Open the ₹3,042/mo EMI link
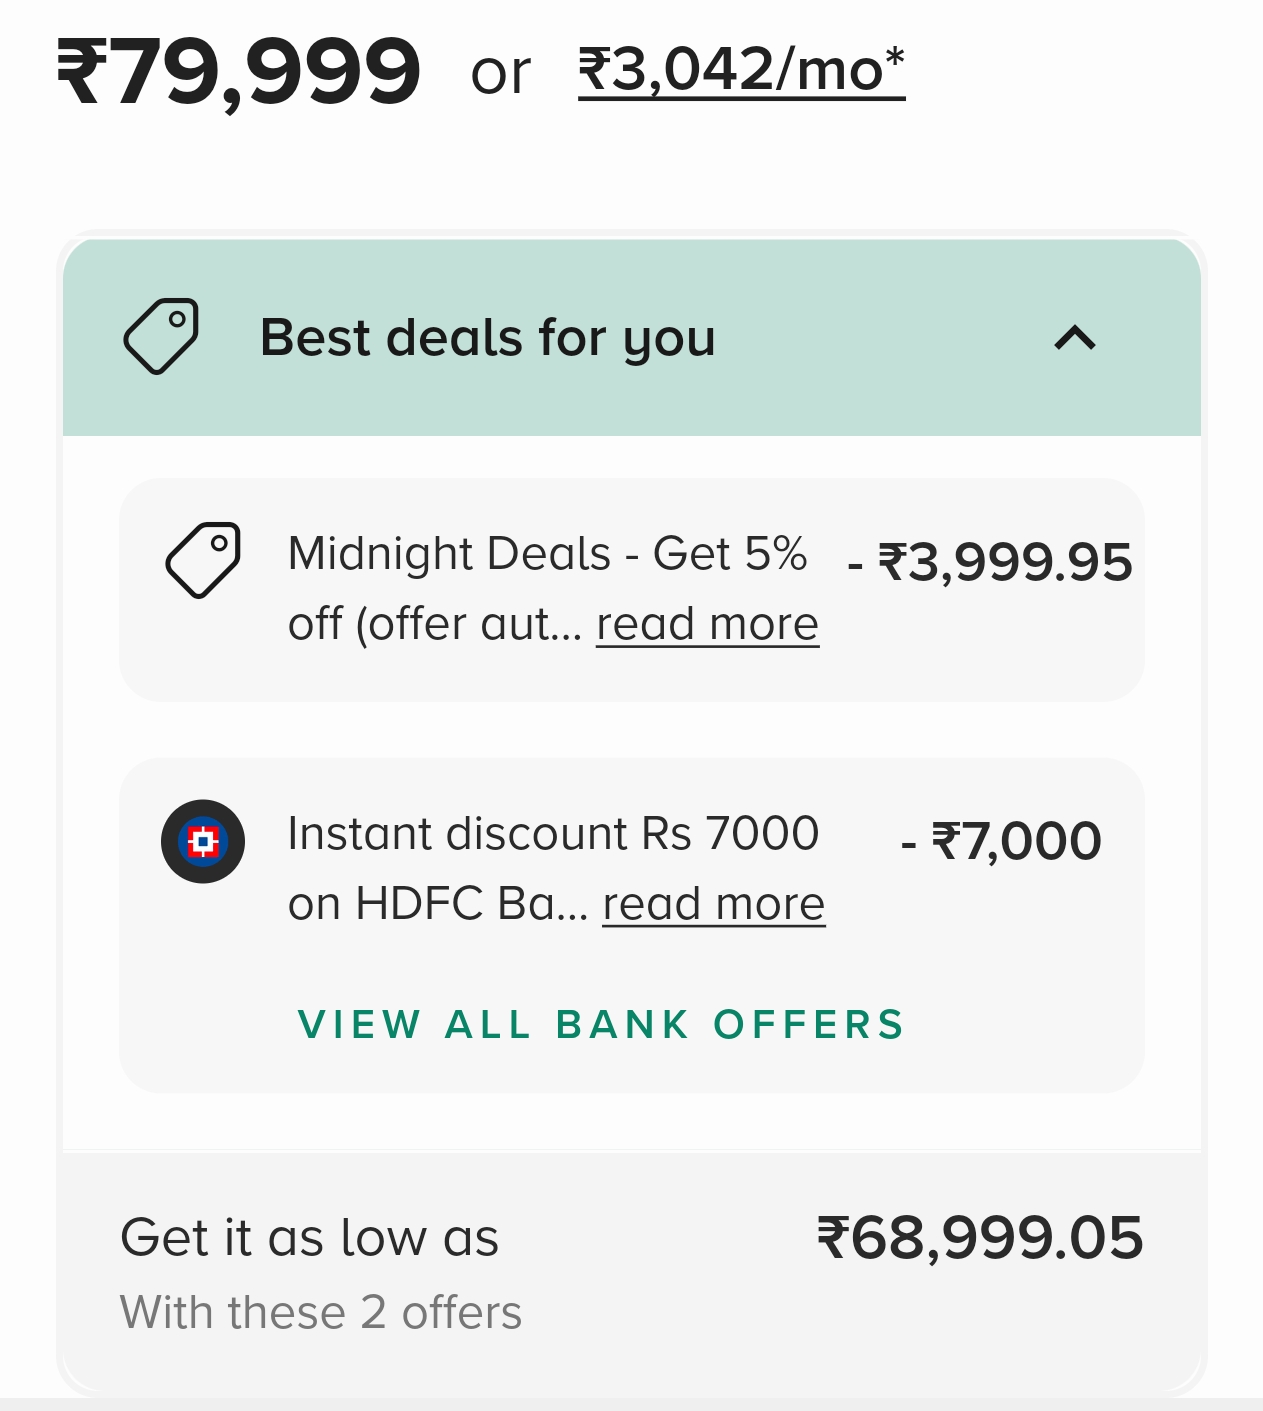 point(741,70)
